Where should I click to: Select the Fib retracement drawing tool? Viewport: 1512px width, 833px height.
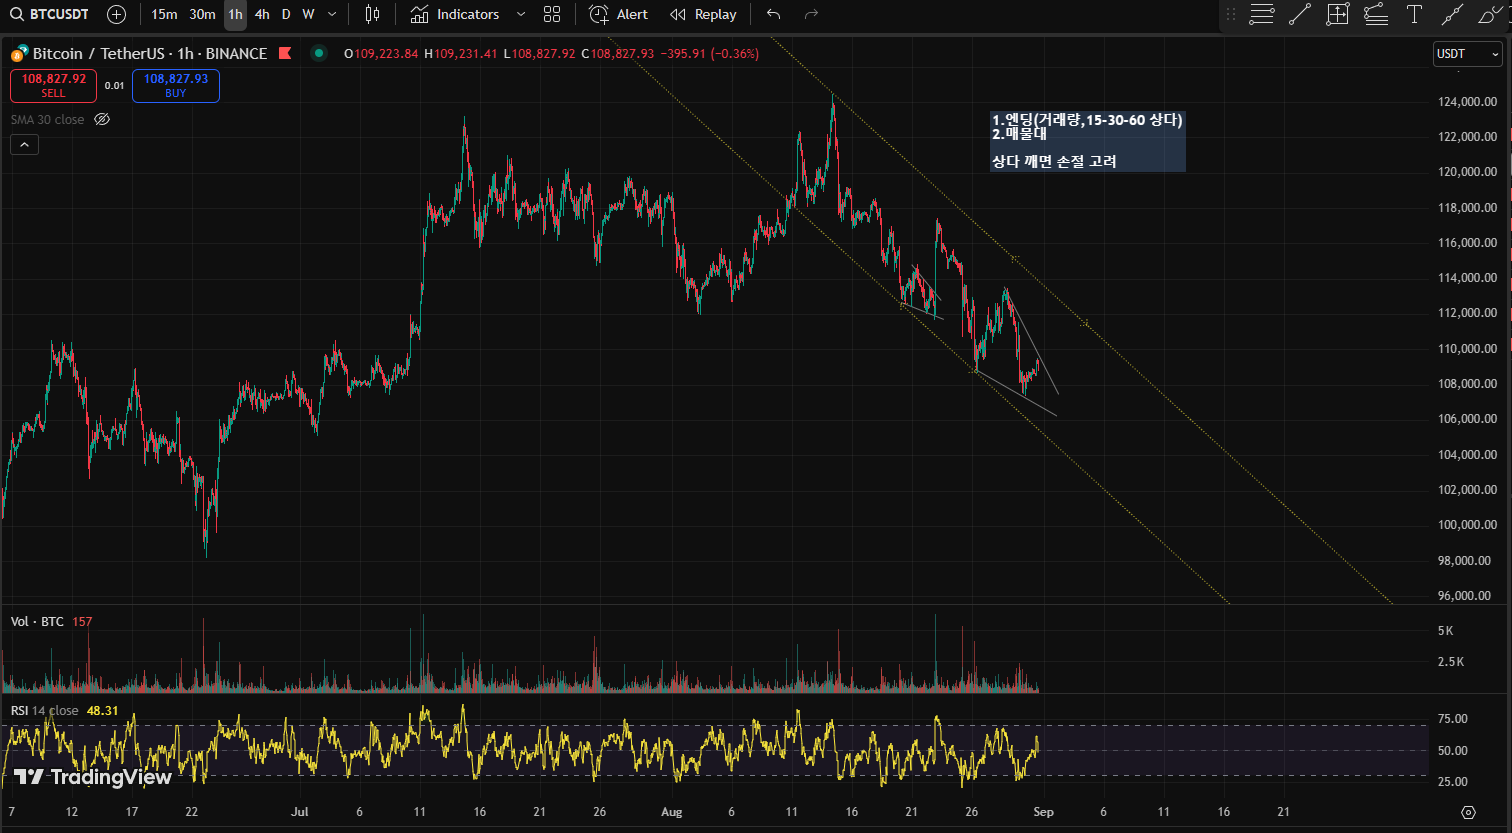(x=1262, y=14)
